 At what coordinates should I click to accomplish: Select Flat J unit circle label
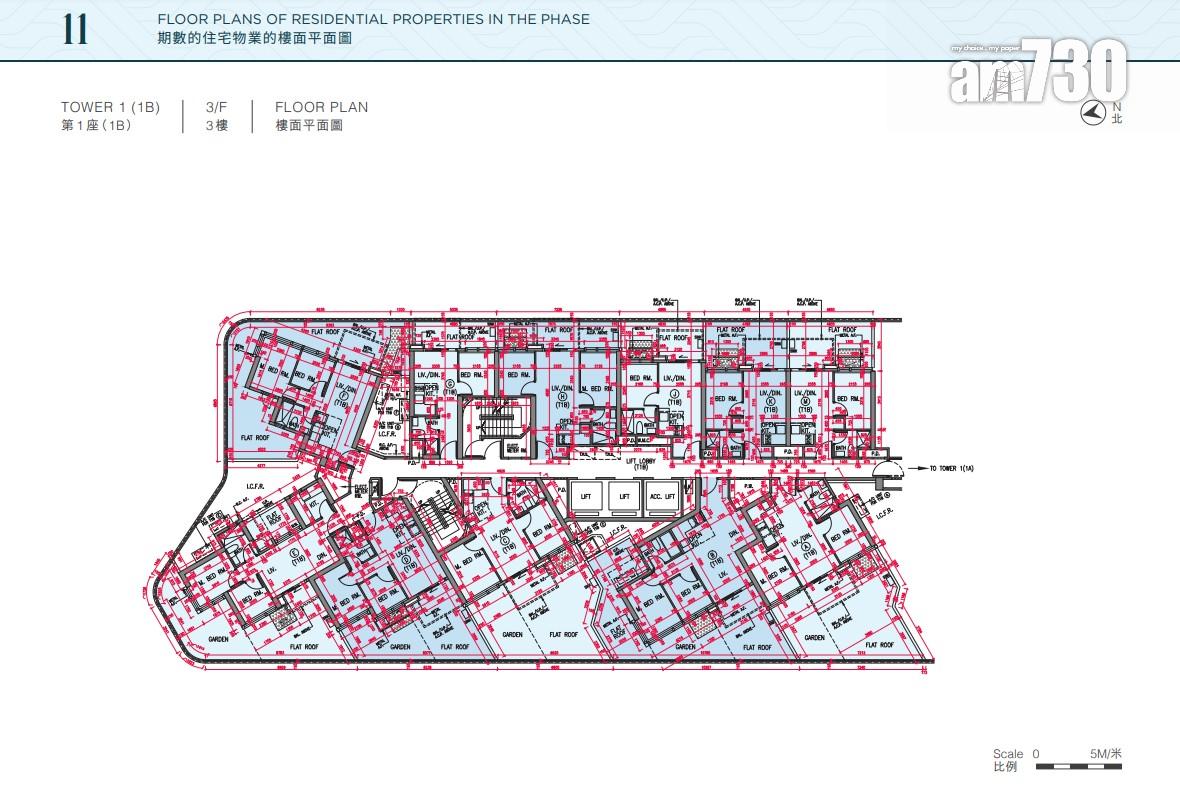[674, 395]
